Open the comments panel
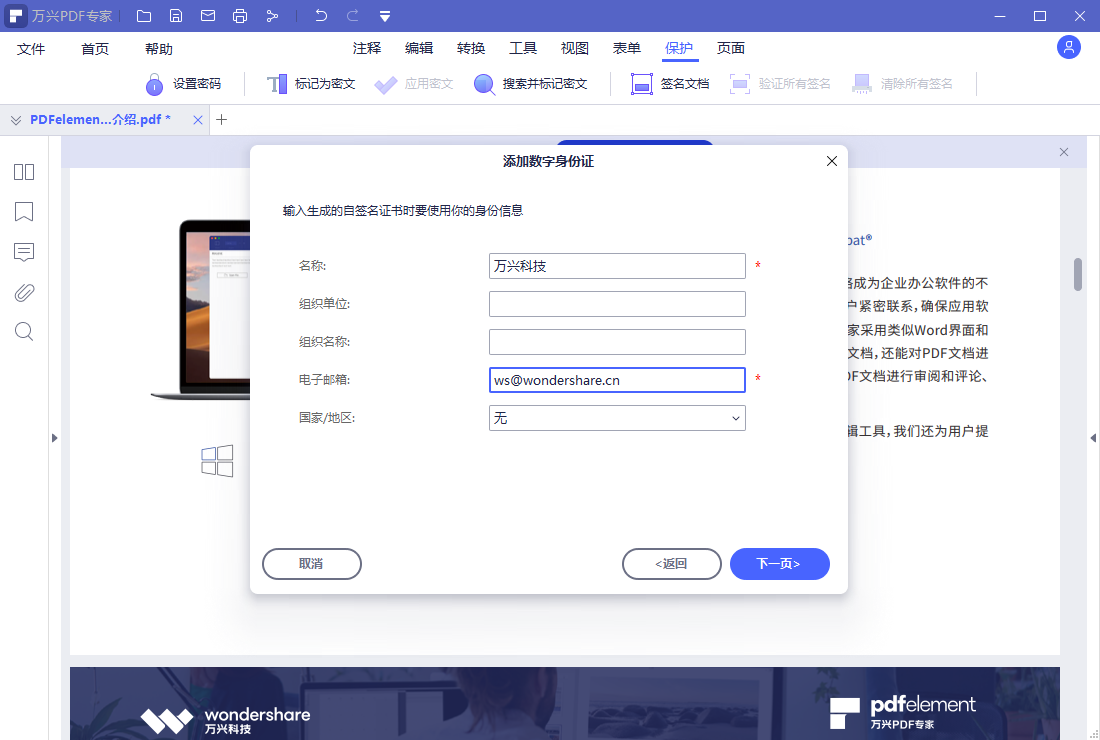The height and width of the screenshot is (740, 1100). tap(23, 252)
